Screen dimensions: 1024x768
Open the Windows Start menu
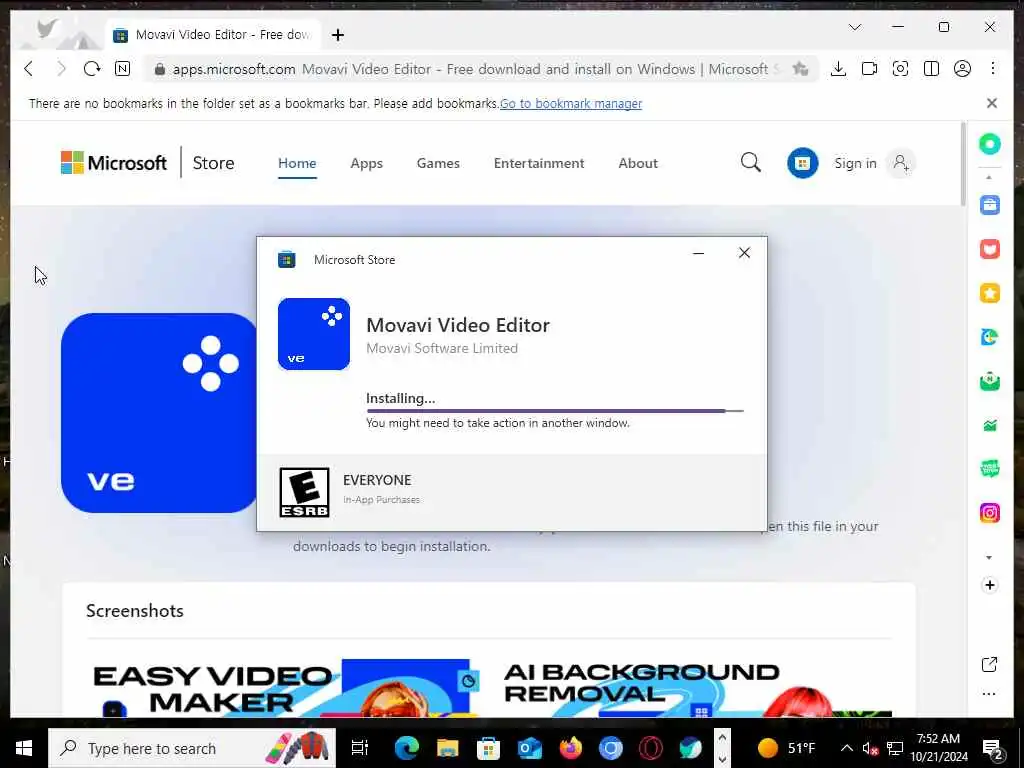pyautogui.click(x=24, y=748)
